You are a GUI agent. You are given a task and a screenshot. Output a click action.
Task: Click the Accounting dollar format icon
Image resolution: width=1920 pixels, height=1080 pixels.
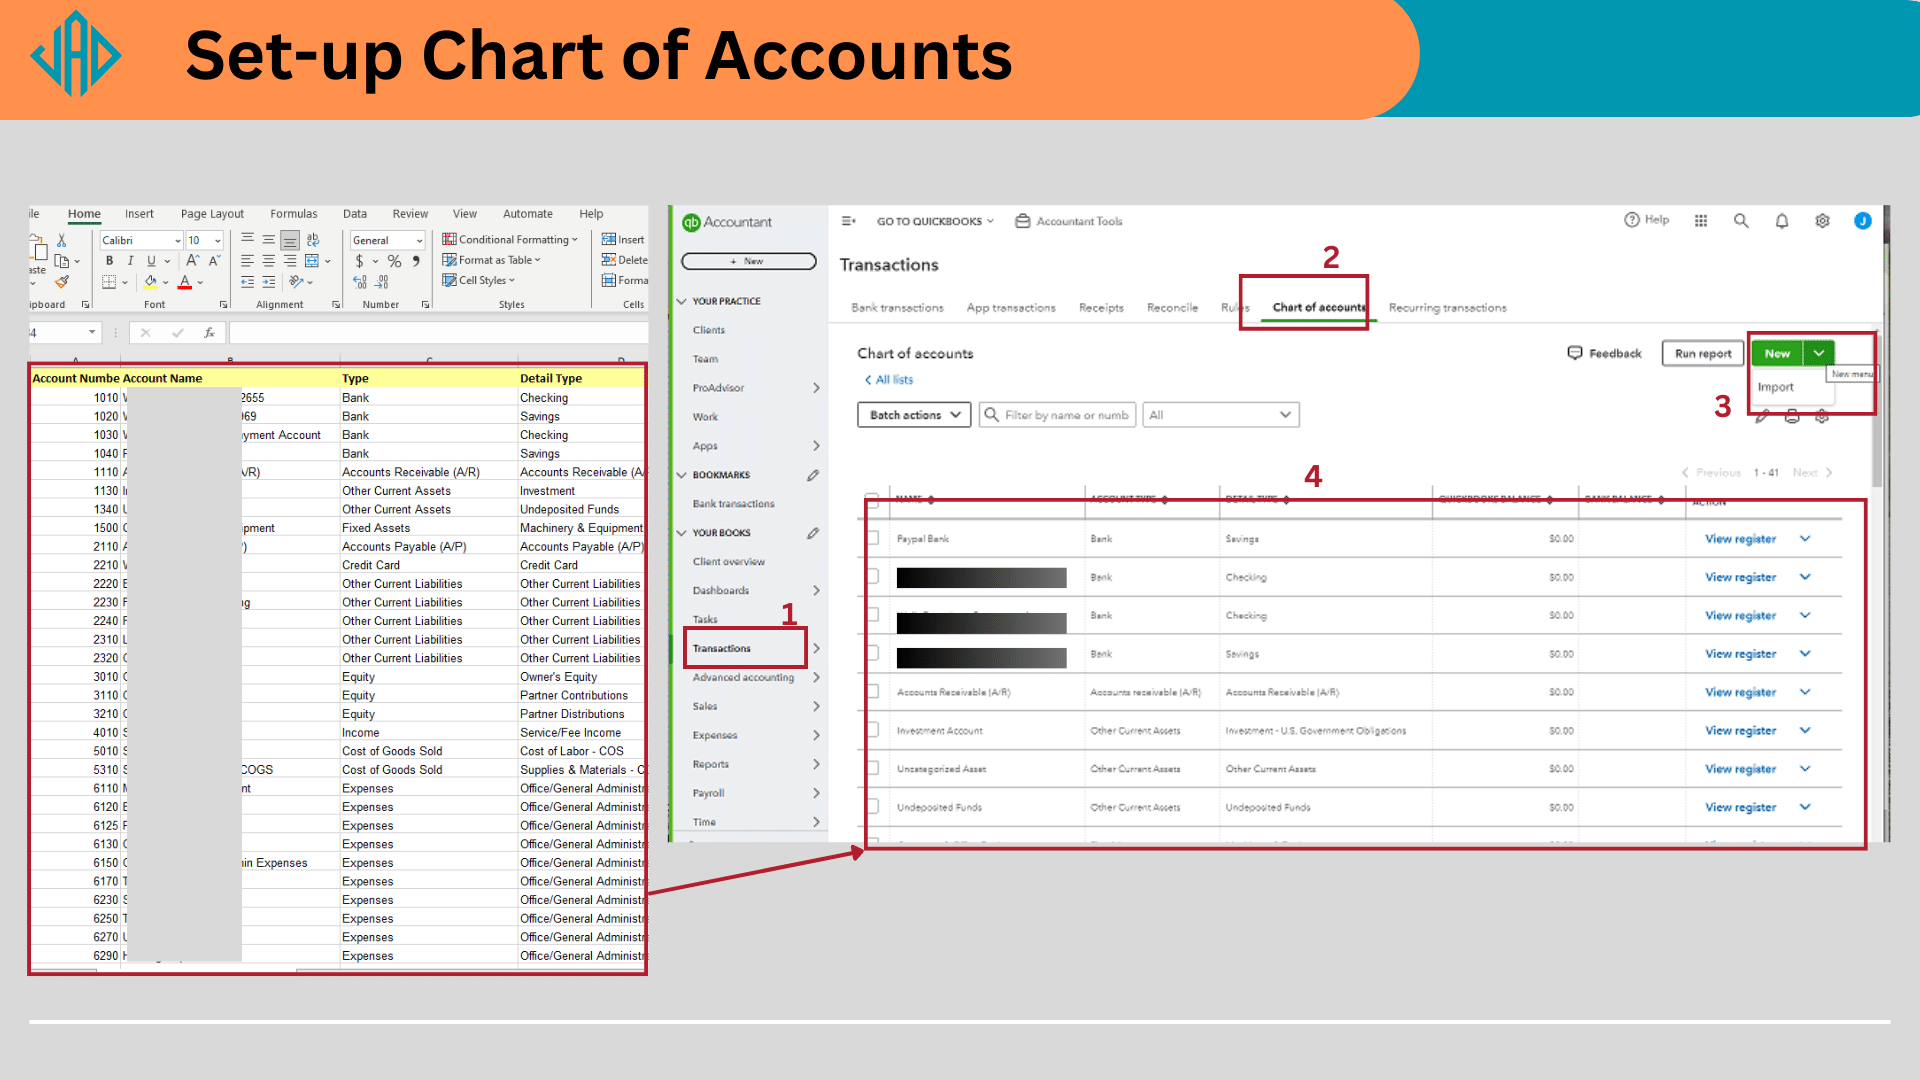[359, 261]
